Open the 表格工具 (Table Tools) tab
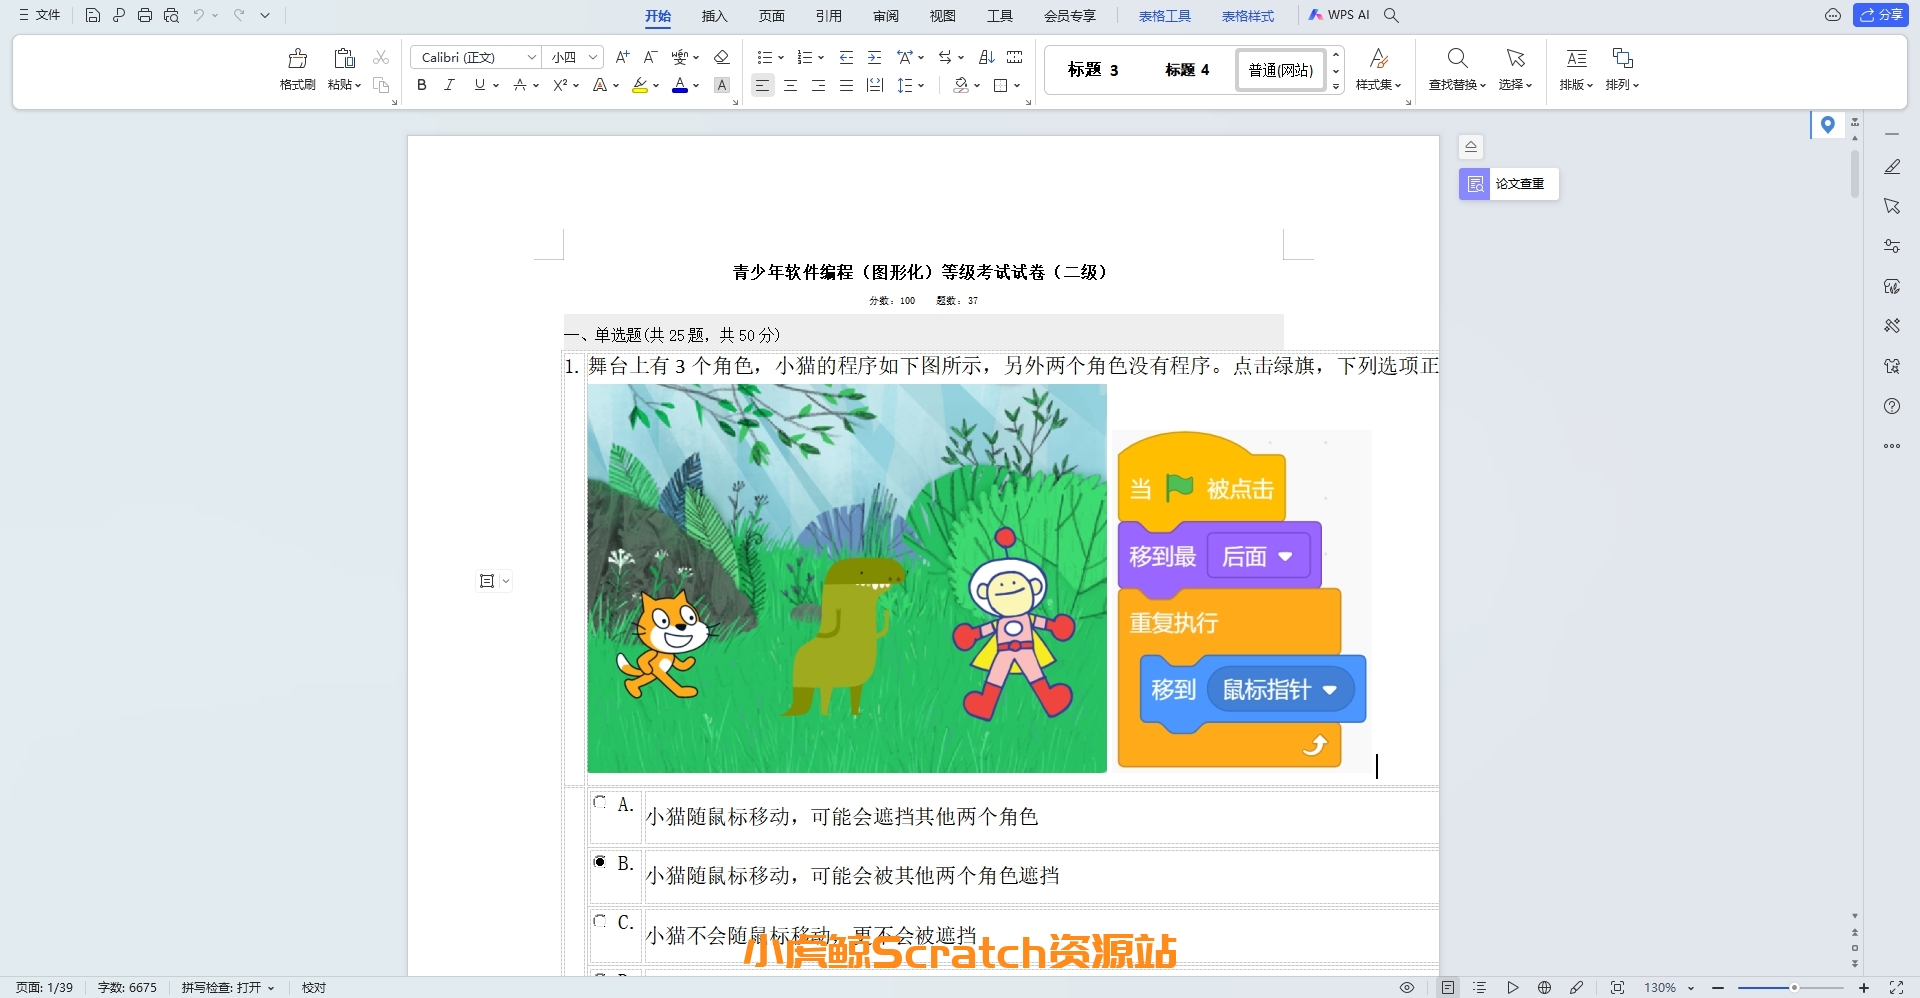Screen dimensions: 1920x998 pyautogui.click(x=1164, y=16)
